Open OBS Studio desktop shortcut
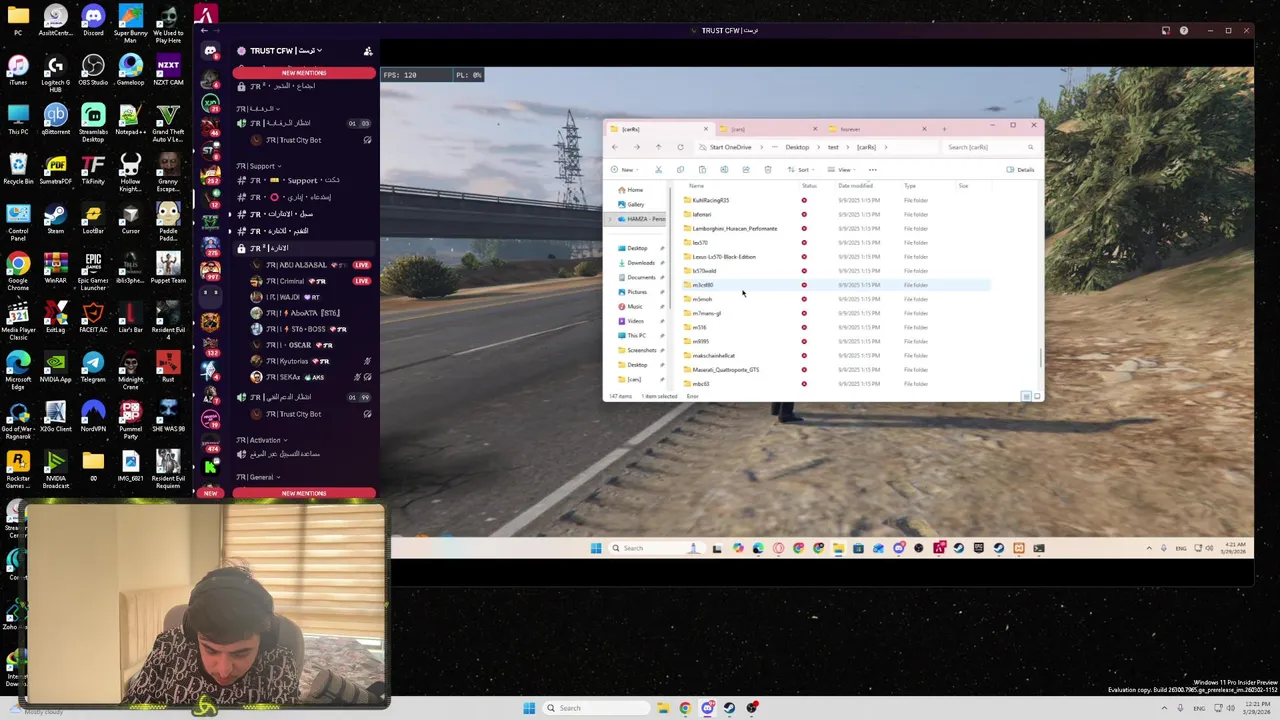Image resolution: width=1280 pixels, height=720 pixels. (93, 69)
